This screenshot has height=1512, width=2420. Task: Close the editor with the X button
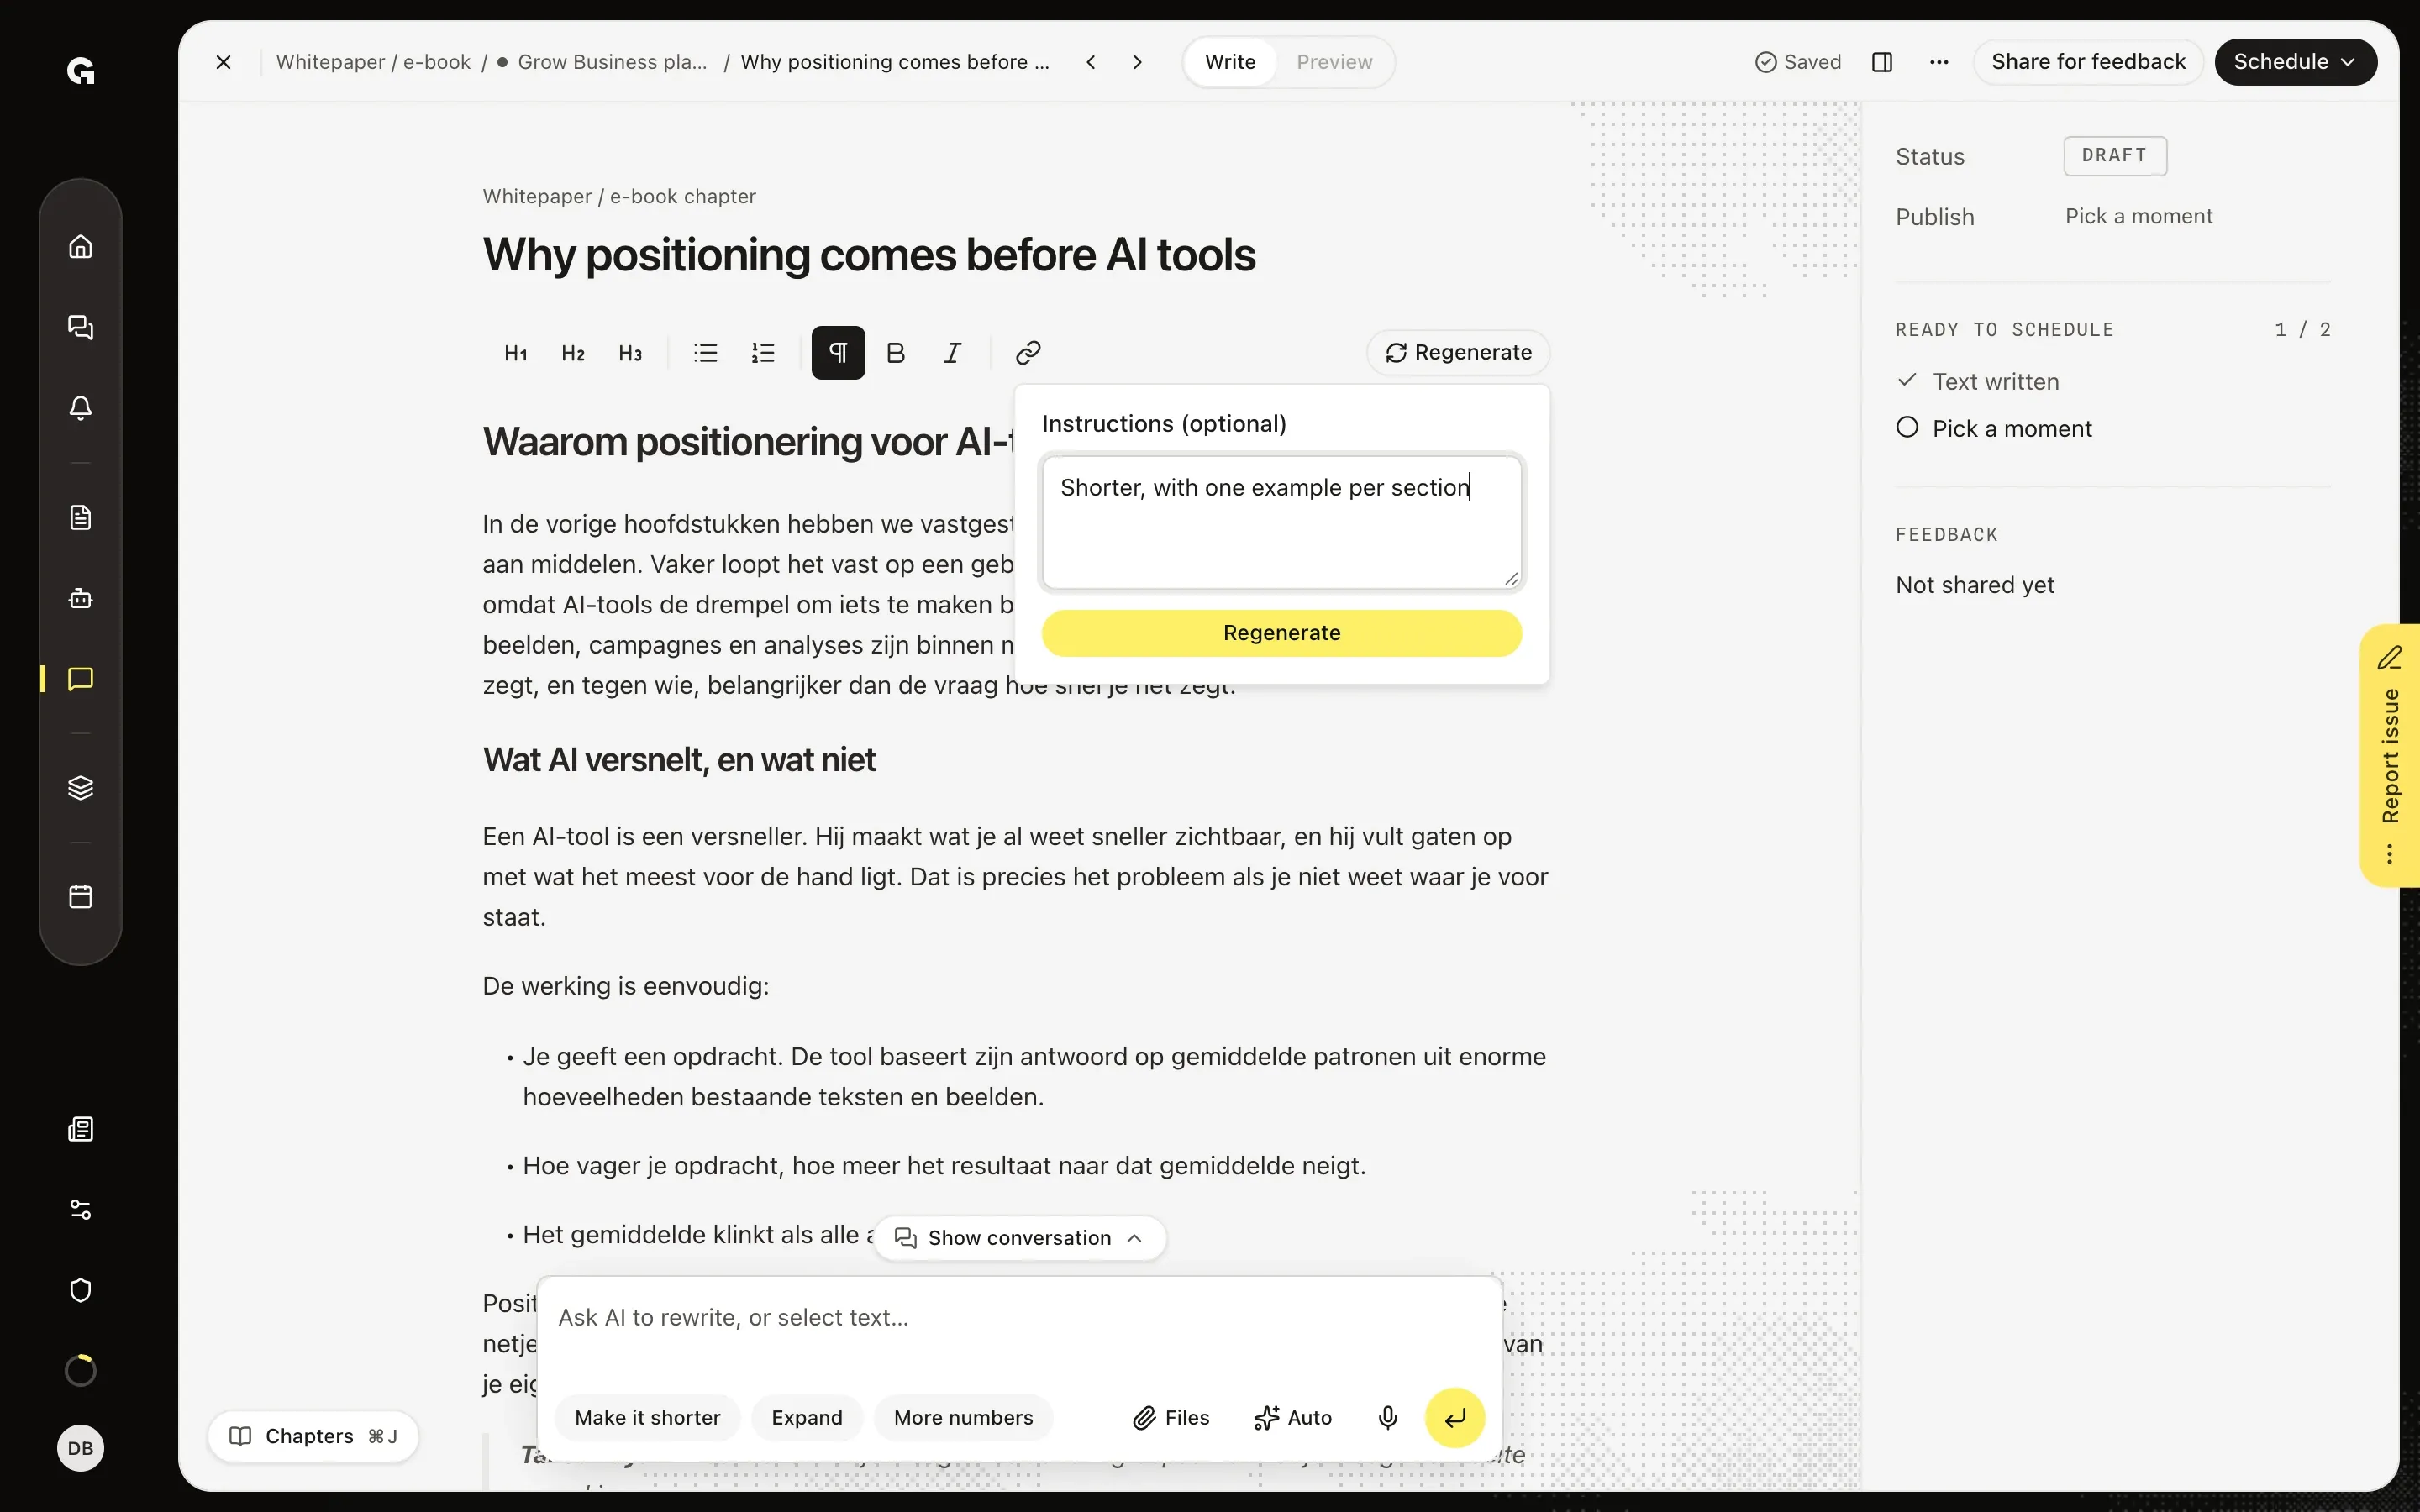coord(223,62)
